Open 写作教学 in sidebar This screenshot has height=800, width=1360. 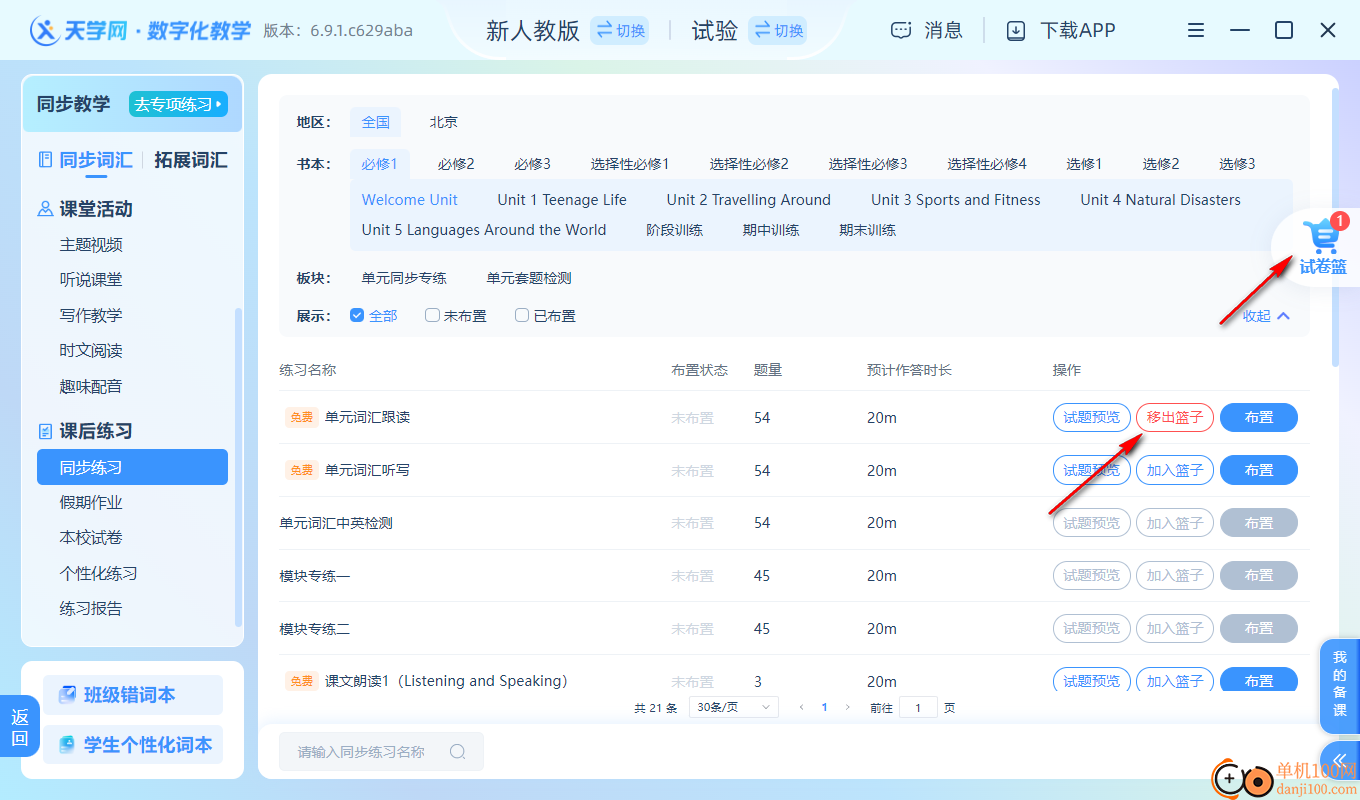click(91, 315)
